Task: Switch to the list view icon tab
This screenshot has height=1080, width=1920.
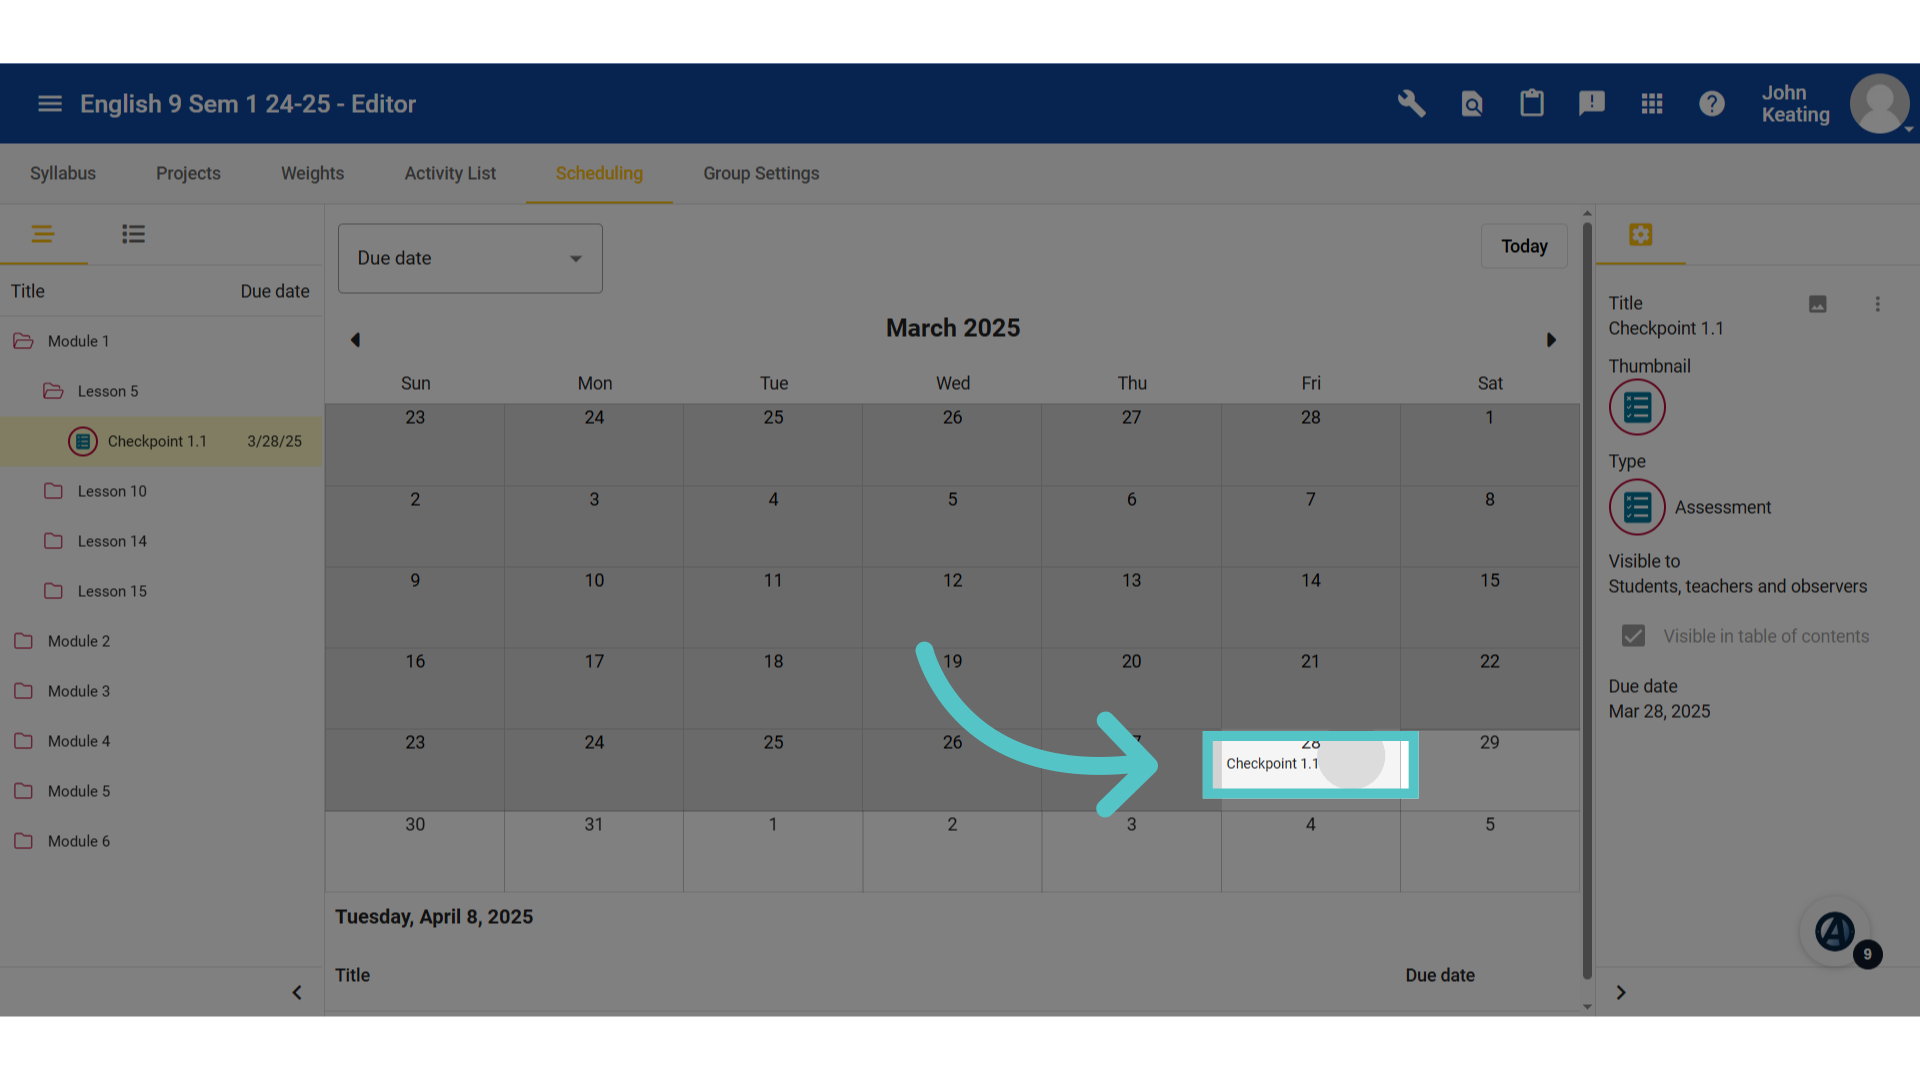Action: click(x=133, y=235)
